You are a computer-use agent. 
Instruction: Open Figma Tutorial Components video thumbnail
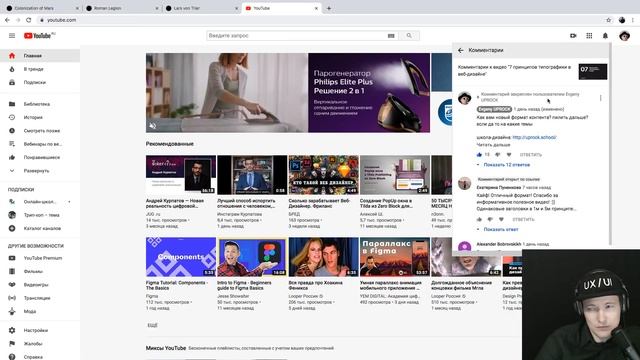181,257
